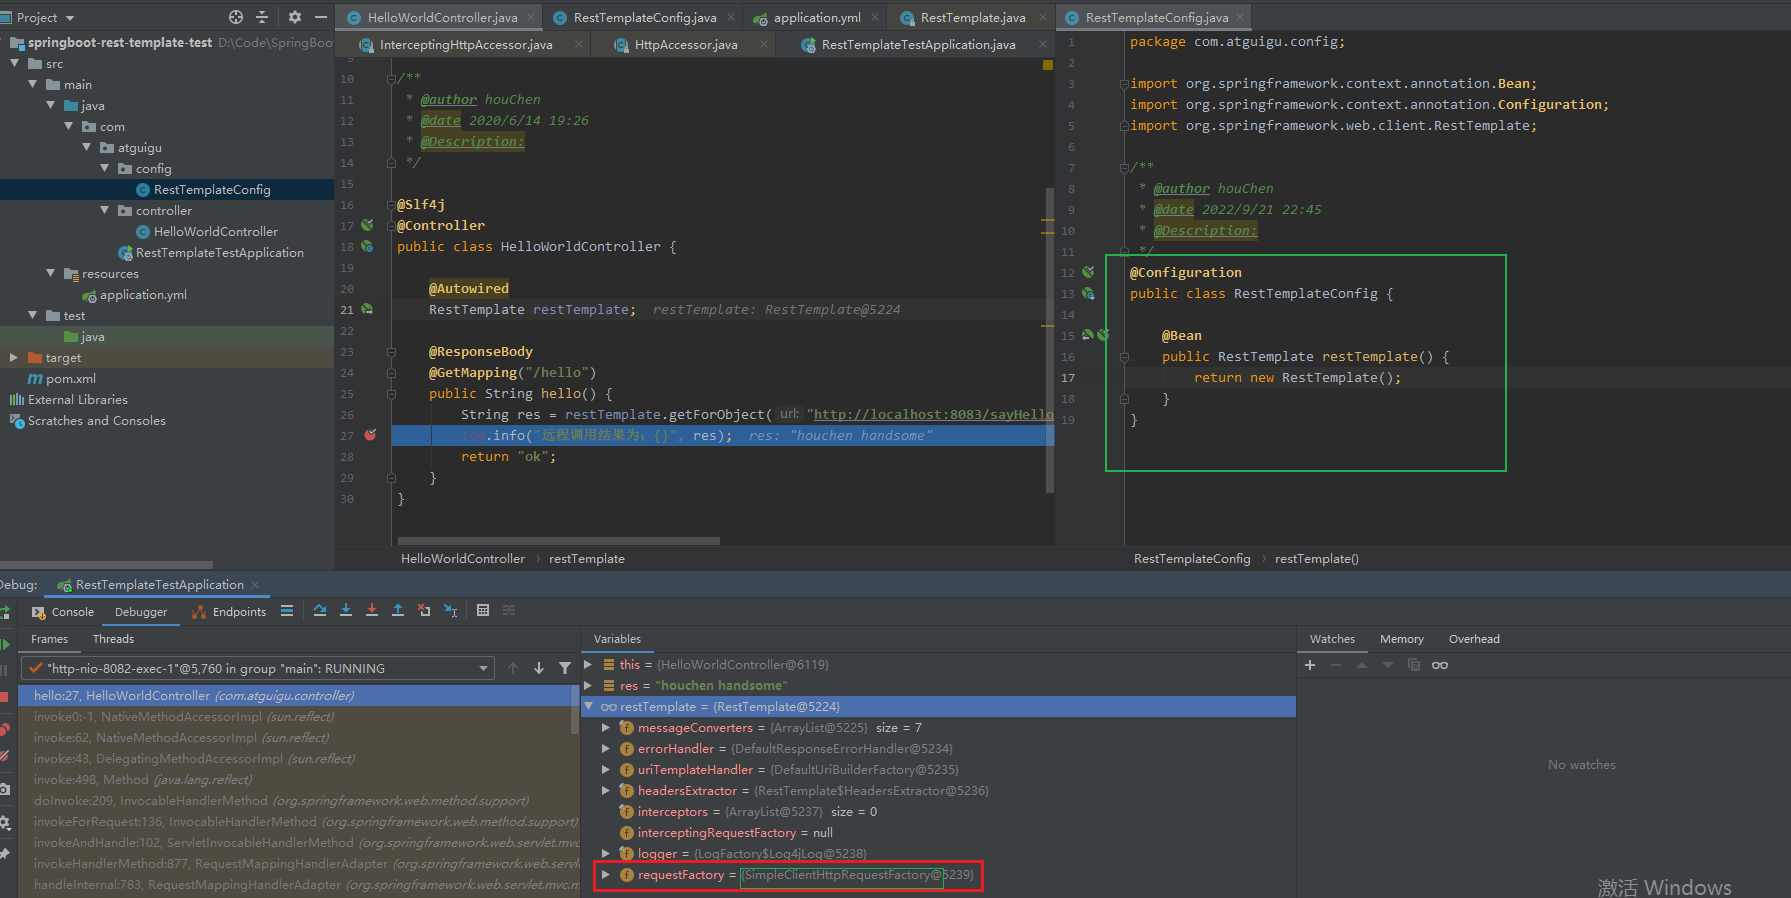Collapse the resources folder
1791x898 pixels.
coord(51,273)
